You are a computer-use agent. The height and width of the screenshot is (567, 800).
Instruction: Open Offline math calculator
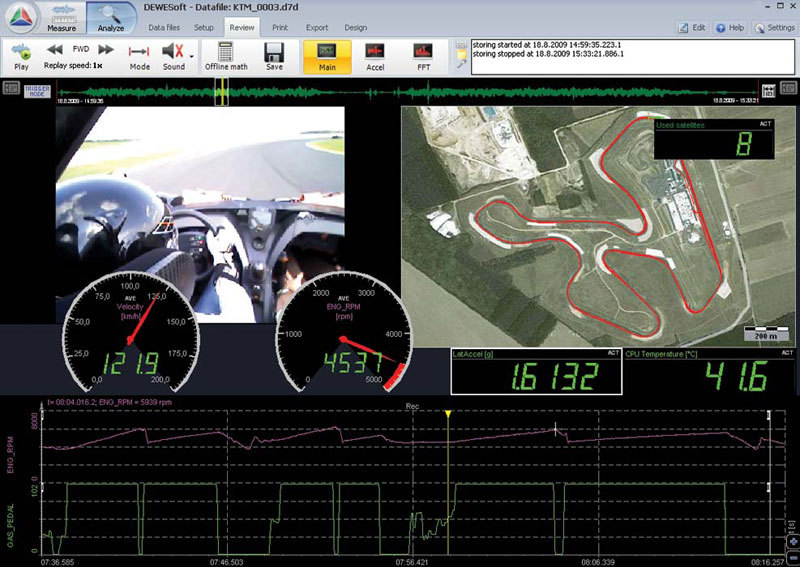[x=225, y=53]
